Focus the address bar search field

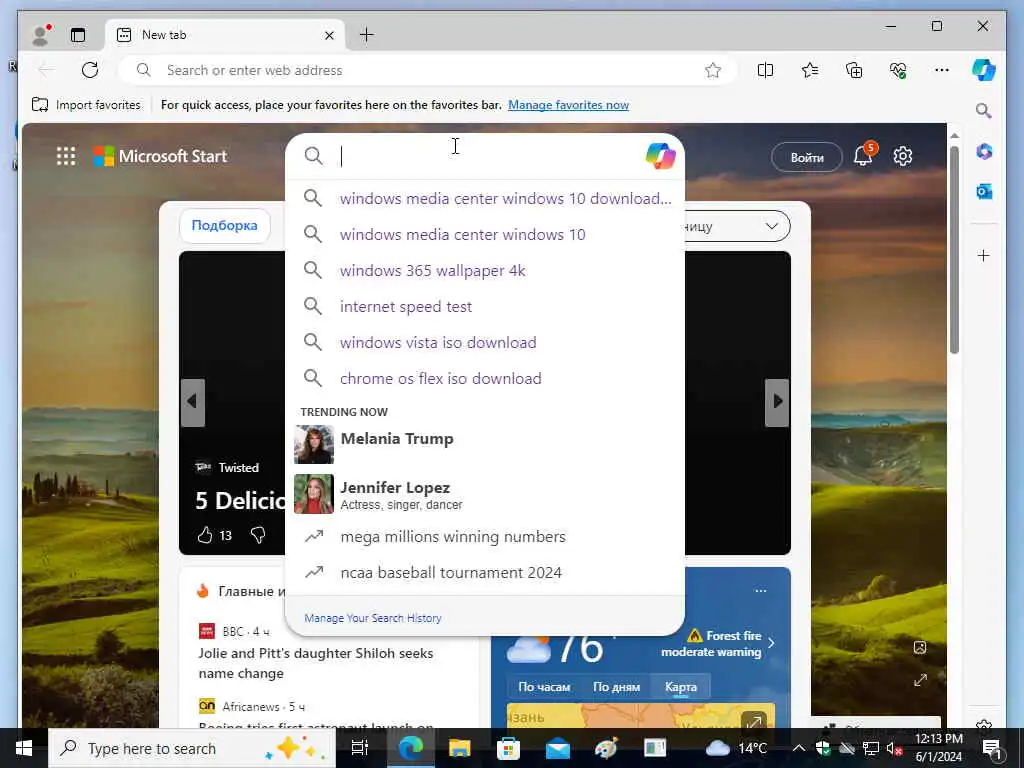coord(428,70)
